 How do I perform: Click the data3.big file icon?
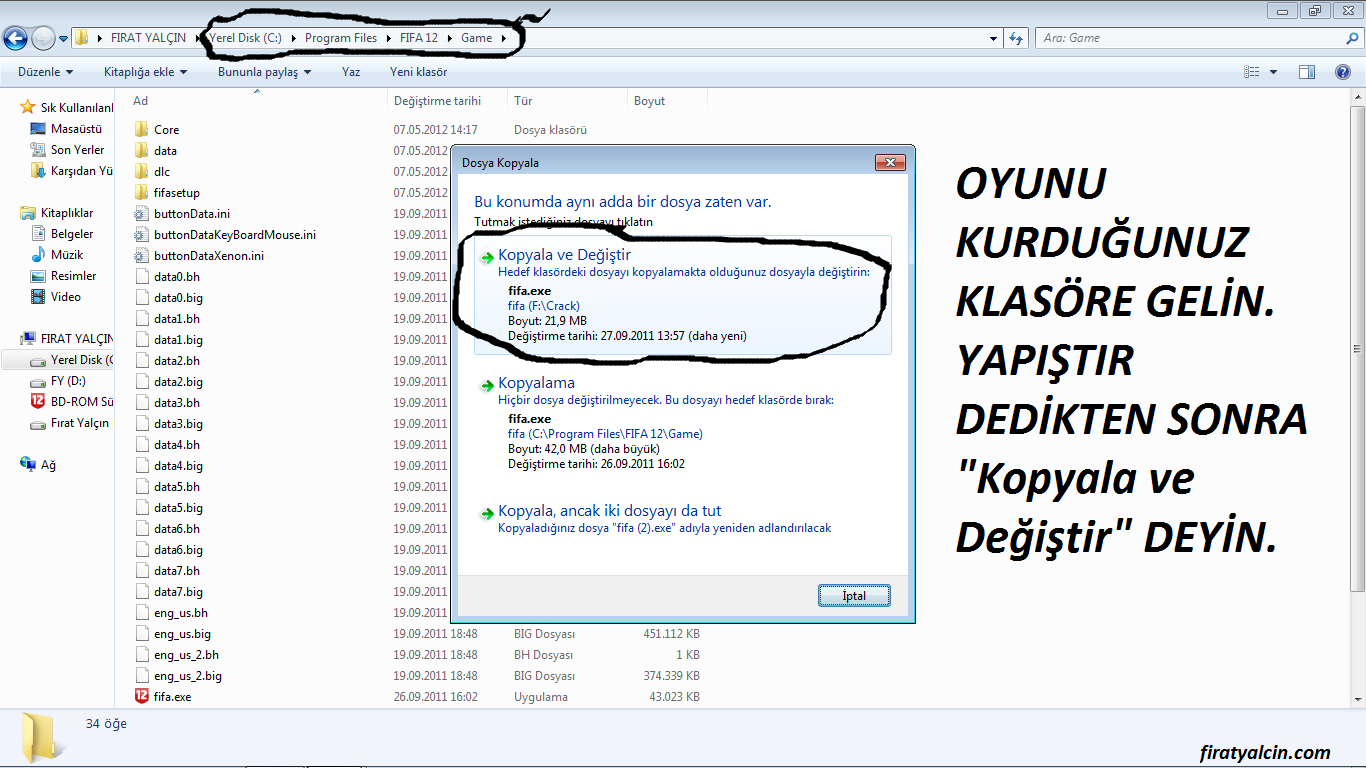click(141, 423)
